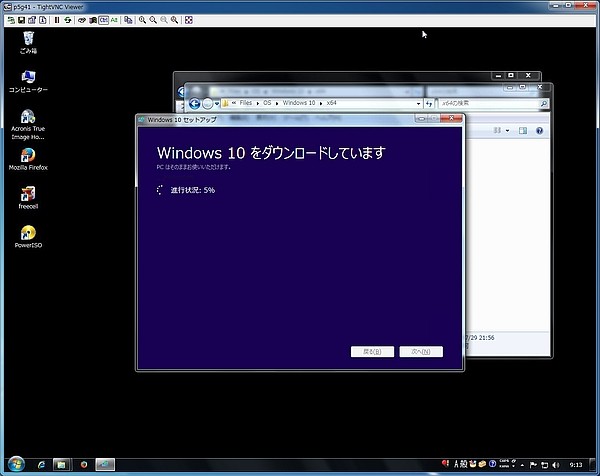Click the search magnifier icon in Explorer
The width and height of the screenshot is (600, 476).
[543, 103]
